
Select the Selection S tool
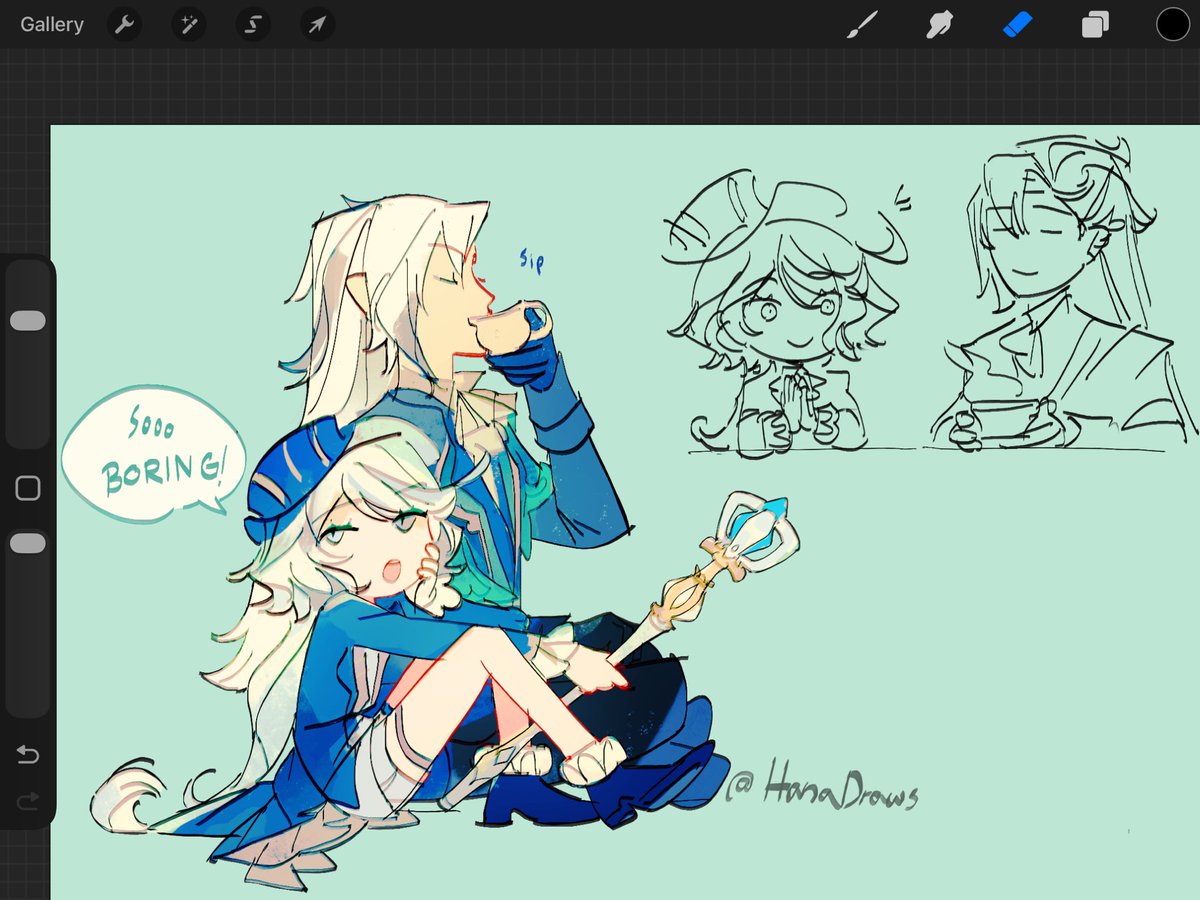(252, 25)
